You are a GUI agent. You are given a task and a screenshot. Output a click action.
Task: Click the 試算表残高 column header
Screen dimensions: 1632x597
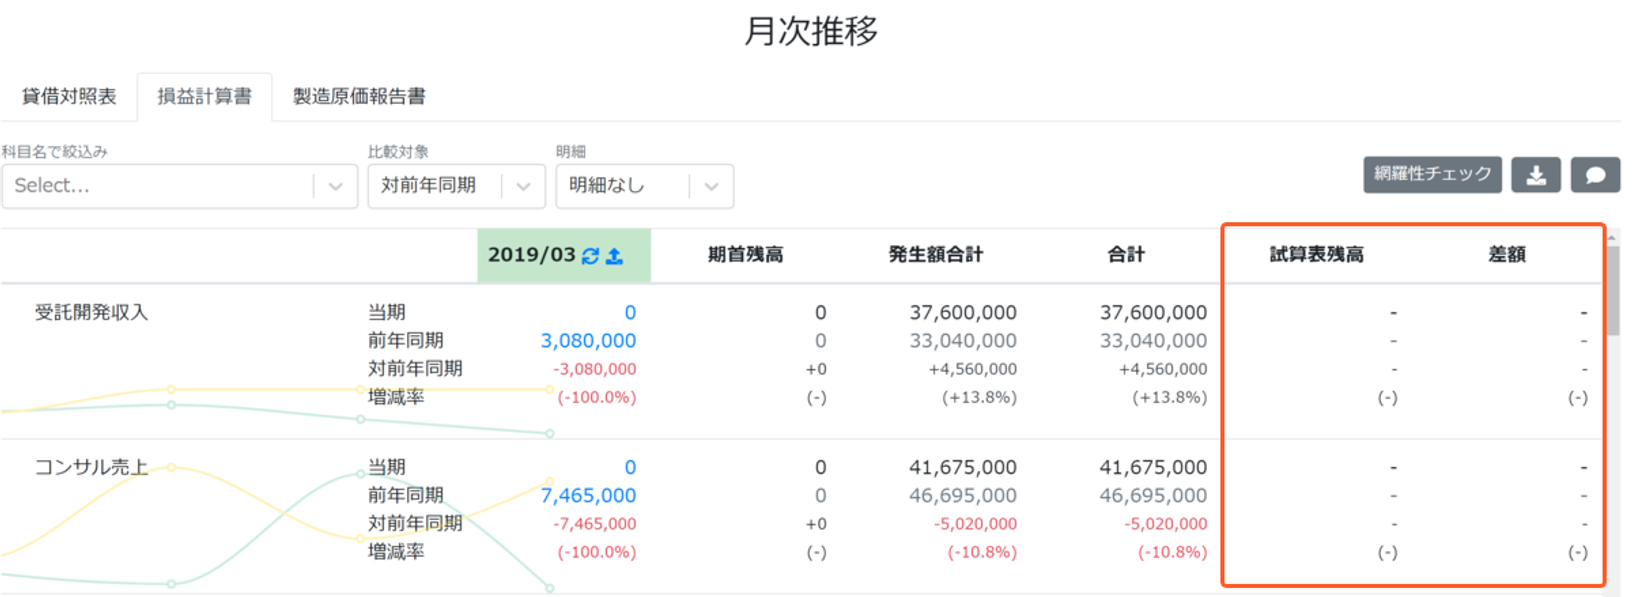click(1316, 255)
